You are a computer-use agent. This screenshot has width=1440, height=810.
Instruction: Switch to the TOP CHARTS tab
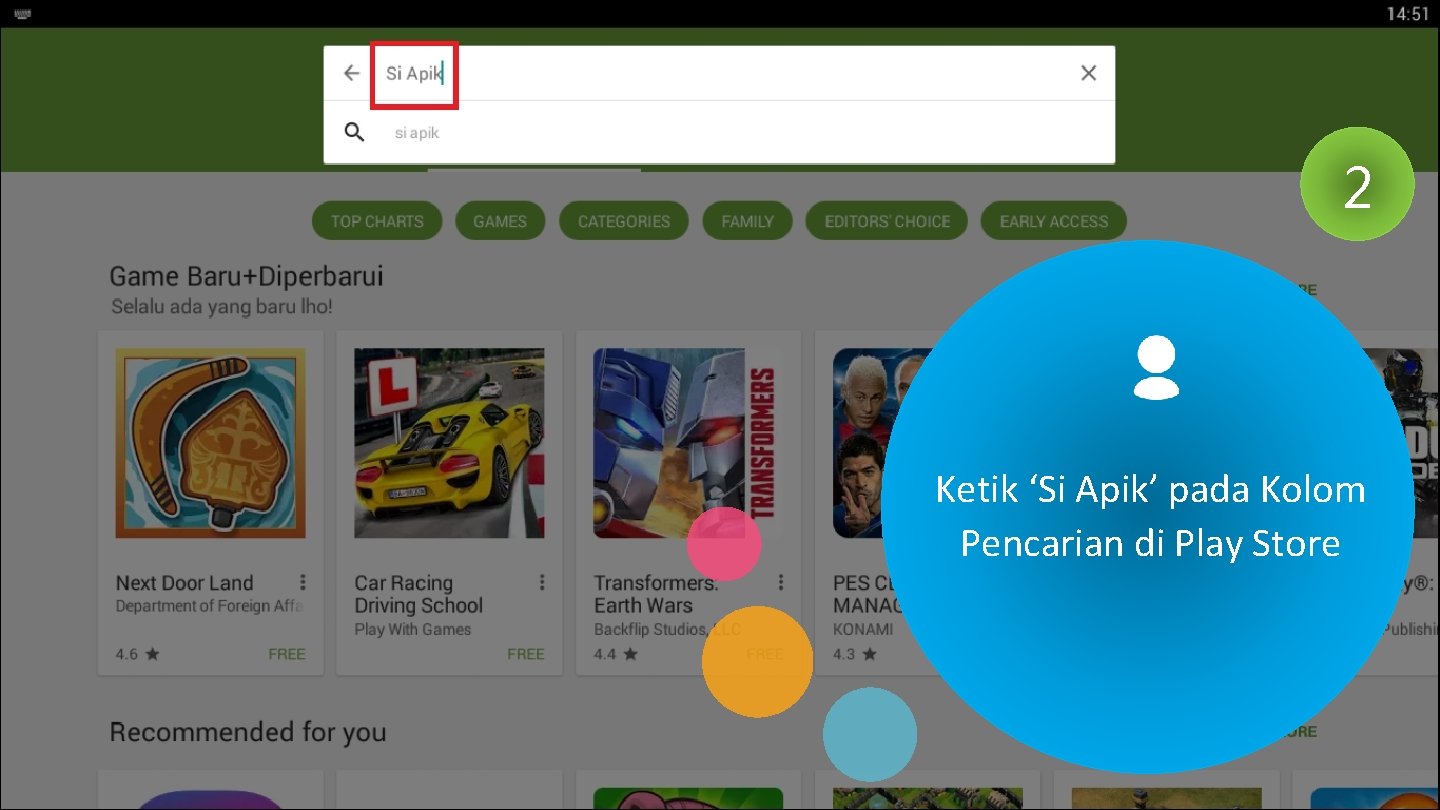coord(377,220)
